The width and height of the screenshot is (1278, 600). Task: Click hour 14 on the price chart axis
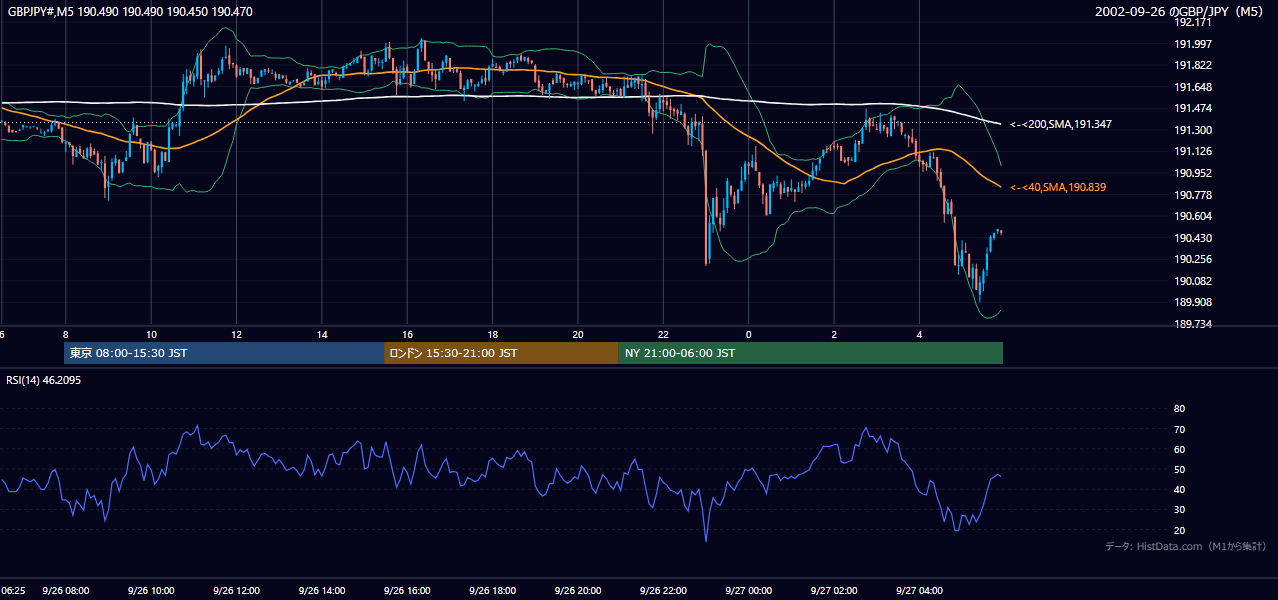(x=322, y=334)
